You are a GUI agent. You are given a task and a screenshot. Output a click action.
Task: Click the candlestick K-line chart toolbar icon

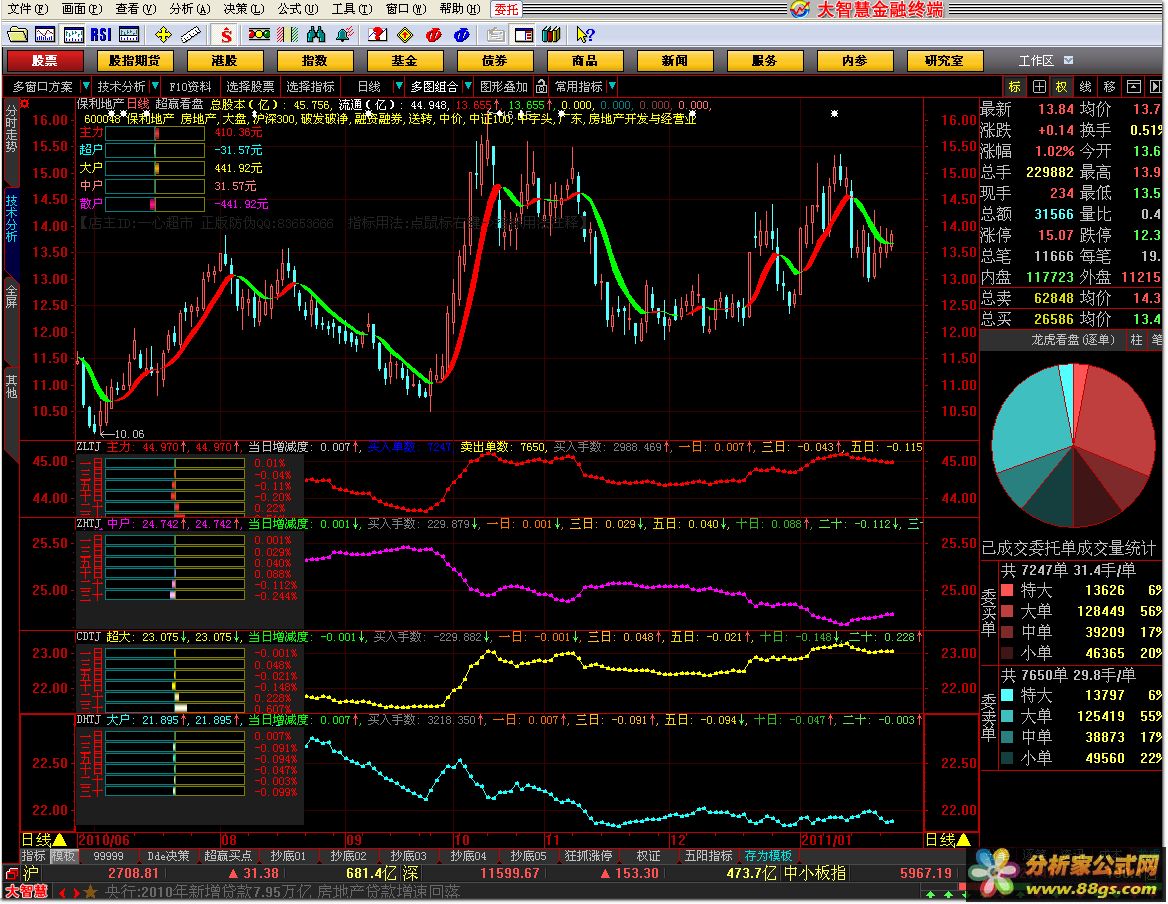pos(73,34)
